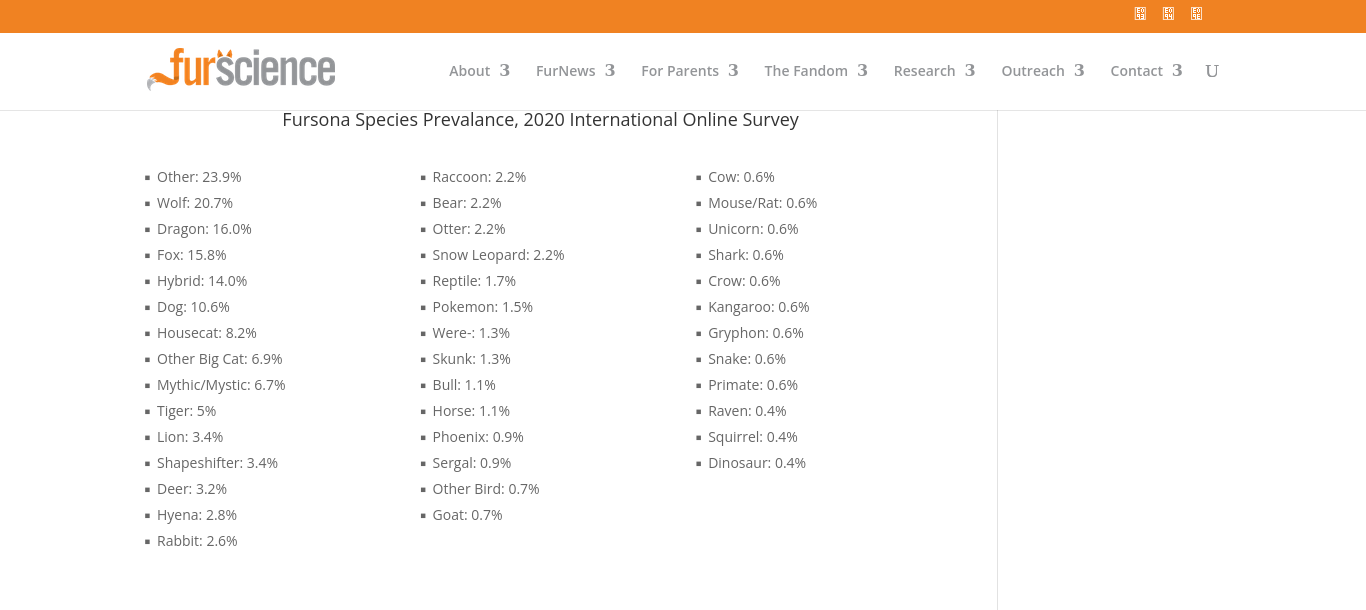Viewport: 1366px width, 610px height.
Task: Expand the For Parents submenu arrow
Action: [x=733, y=70]
